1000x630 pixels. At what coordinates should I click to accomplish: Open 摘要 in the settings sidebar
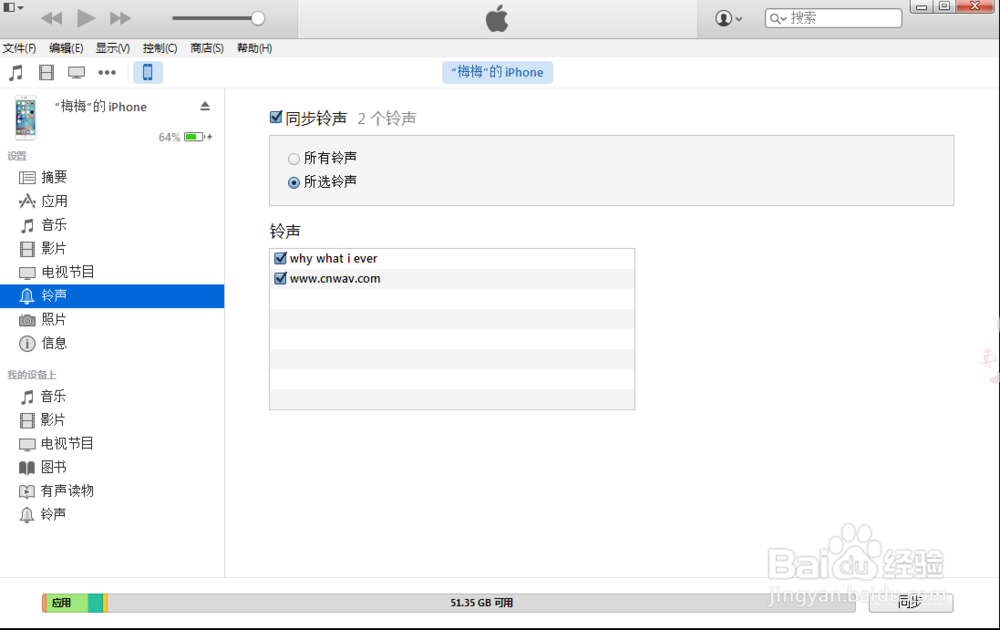(112, 177)
